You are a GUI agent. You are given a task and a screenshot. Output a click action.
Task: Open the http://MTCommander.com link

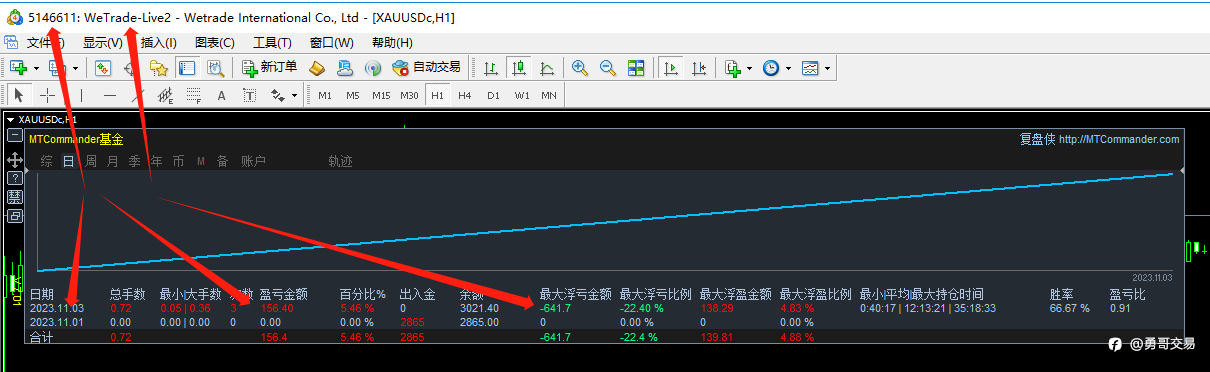[x=1119, y=140]
